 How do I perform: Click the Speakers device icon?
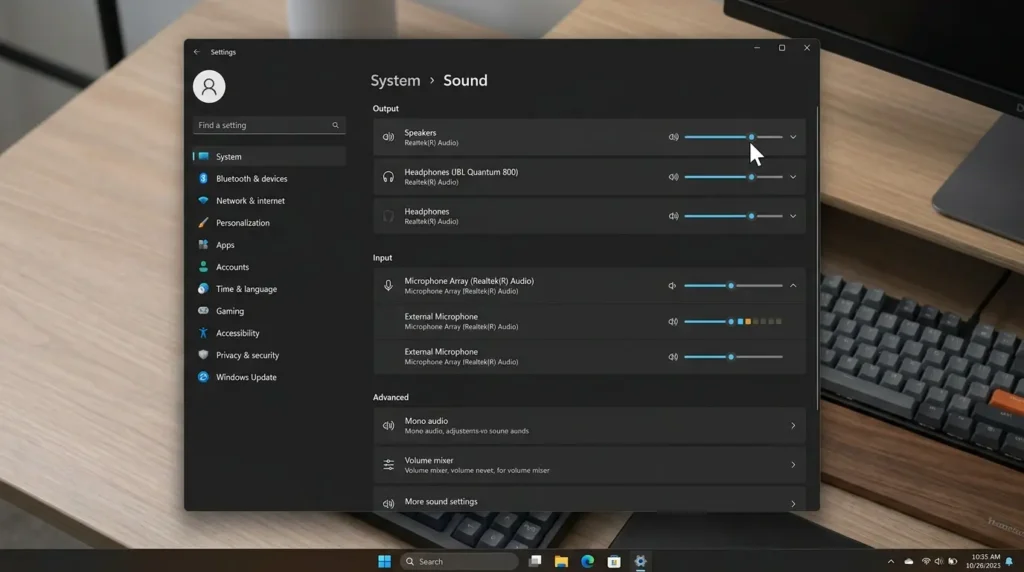[389, 137]
